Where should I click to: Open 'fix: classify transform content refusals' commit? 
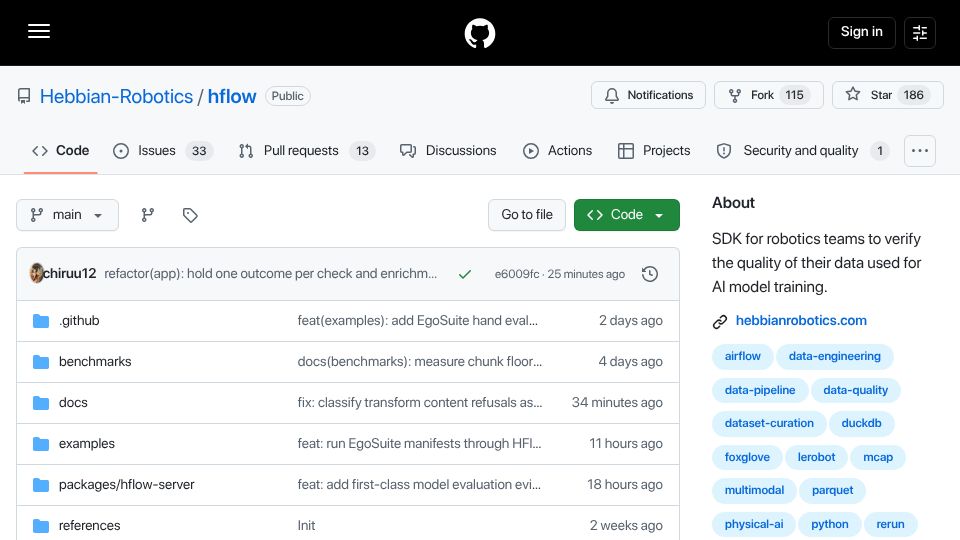point(420,403)
